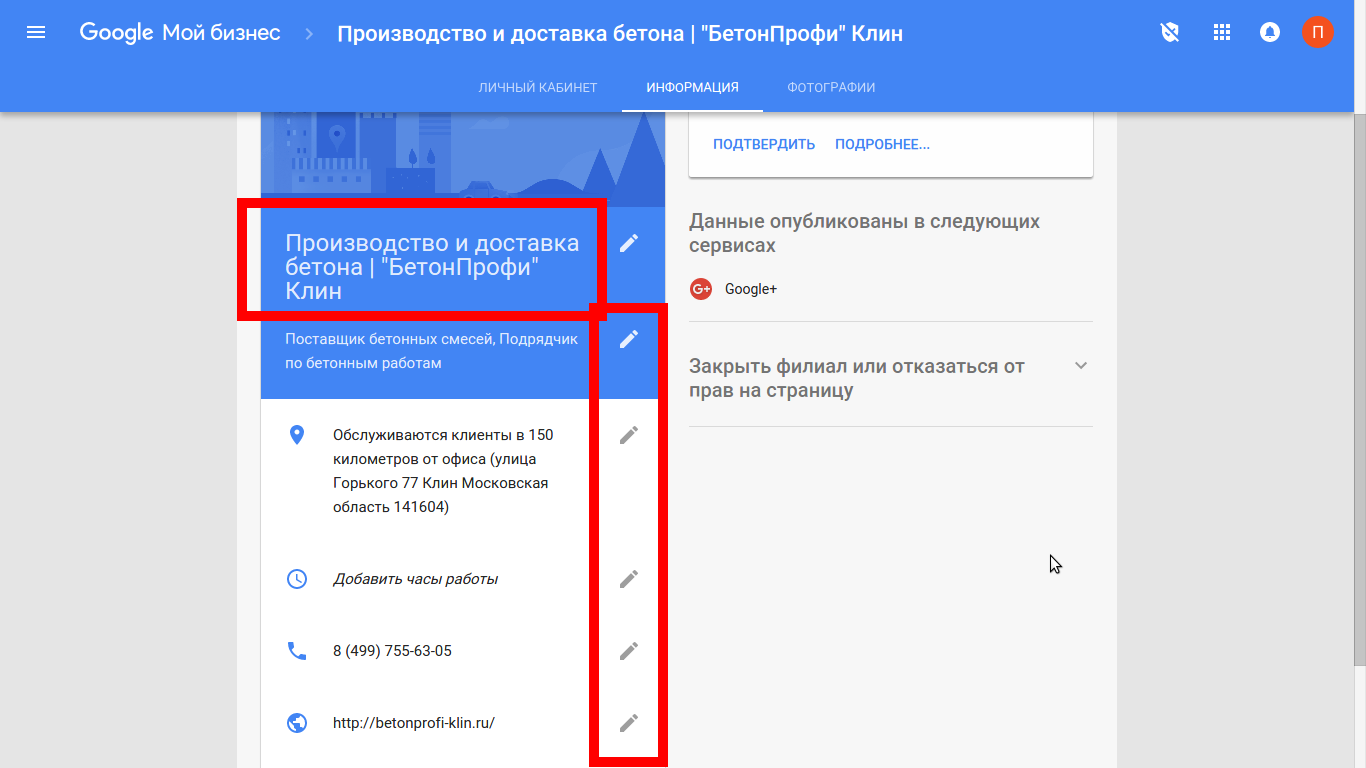The height and width of the screenshot is (768, 1366).
Task: Click the betonprofi-klin.ru URL text
Action: pyautogui.click(x=414, y=723)
